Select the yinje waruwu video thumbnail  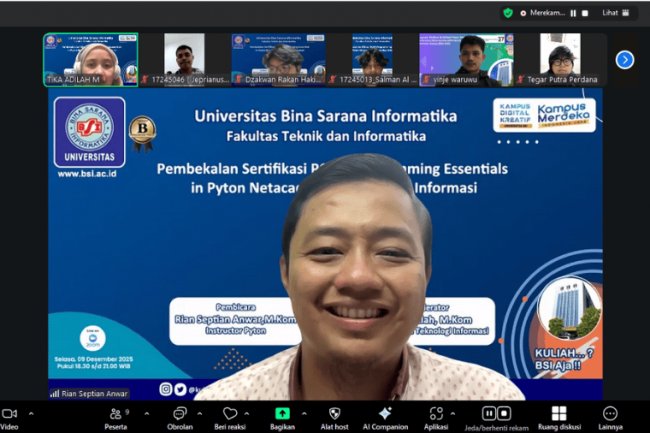coord(466,60)
